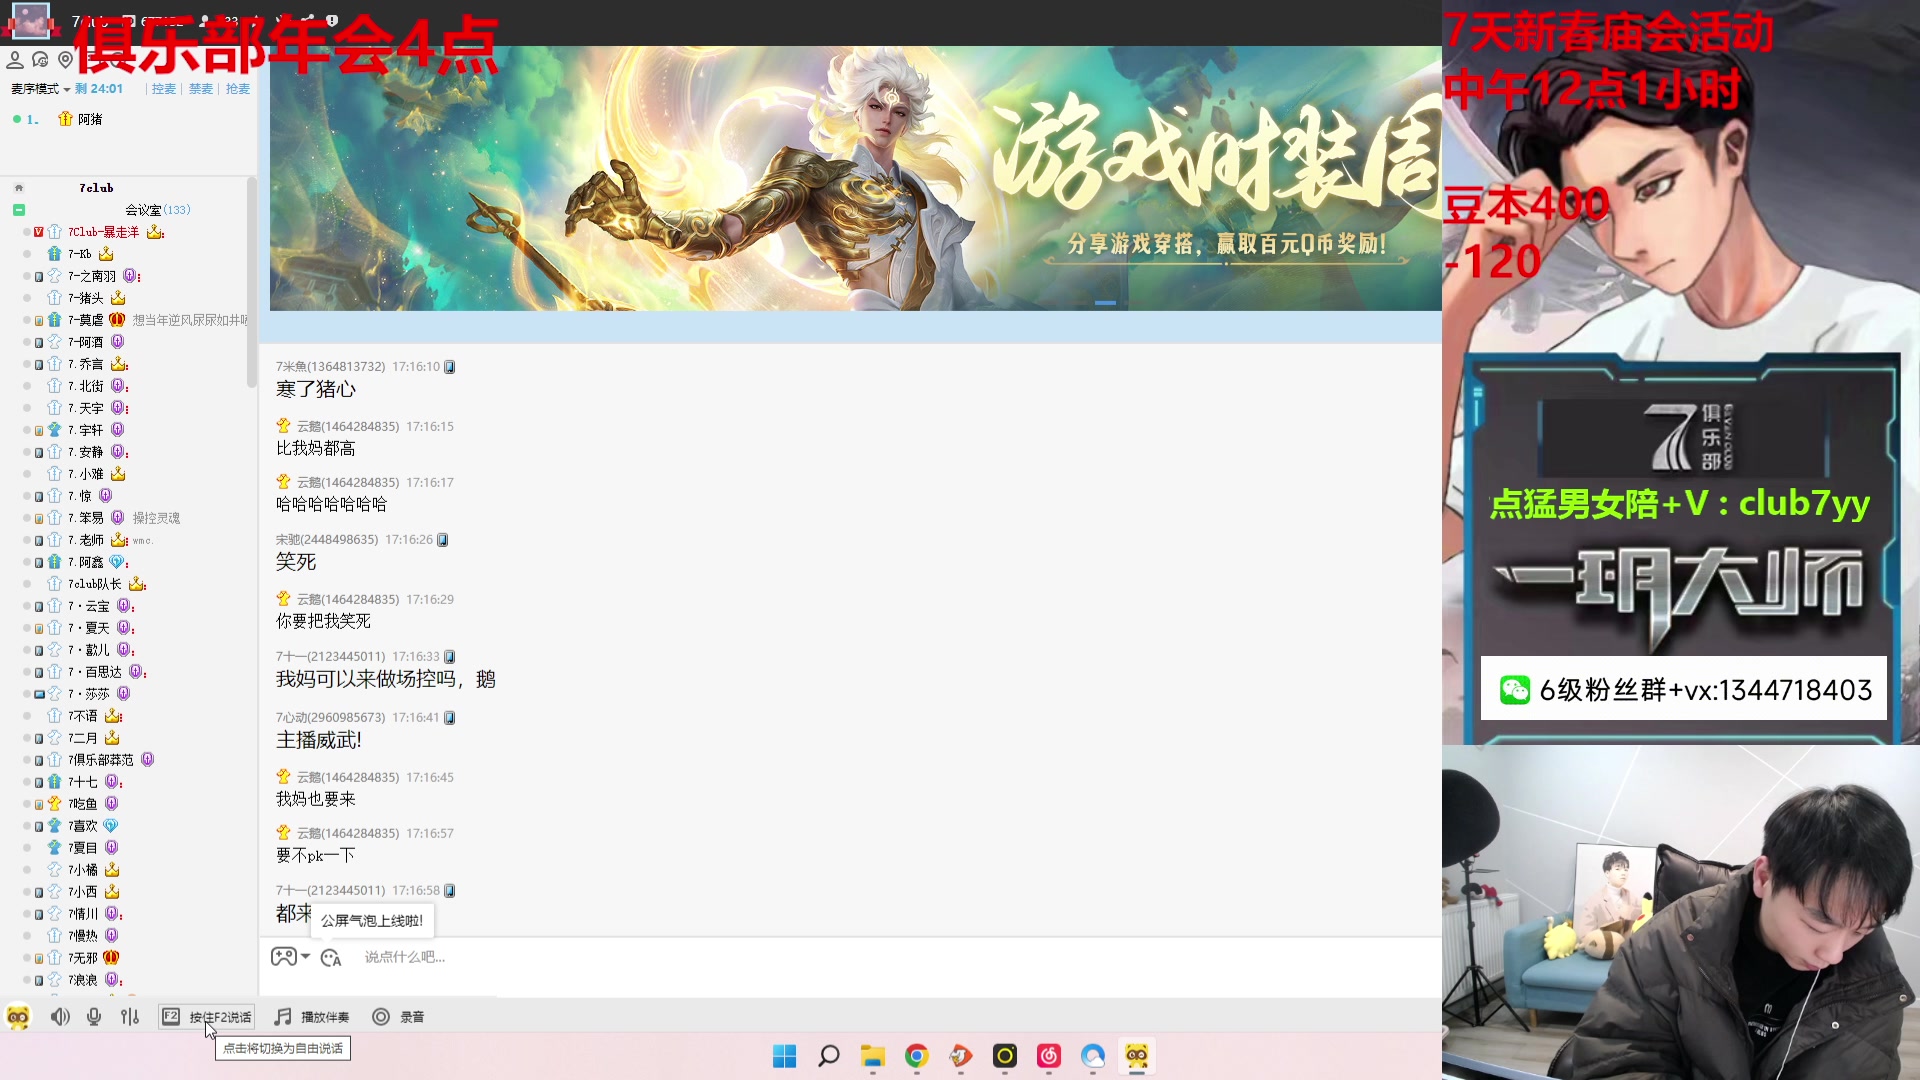Click the home icon beside 7club
Screen dimensions: 1920x1080
click(x=19, y=188)
